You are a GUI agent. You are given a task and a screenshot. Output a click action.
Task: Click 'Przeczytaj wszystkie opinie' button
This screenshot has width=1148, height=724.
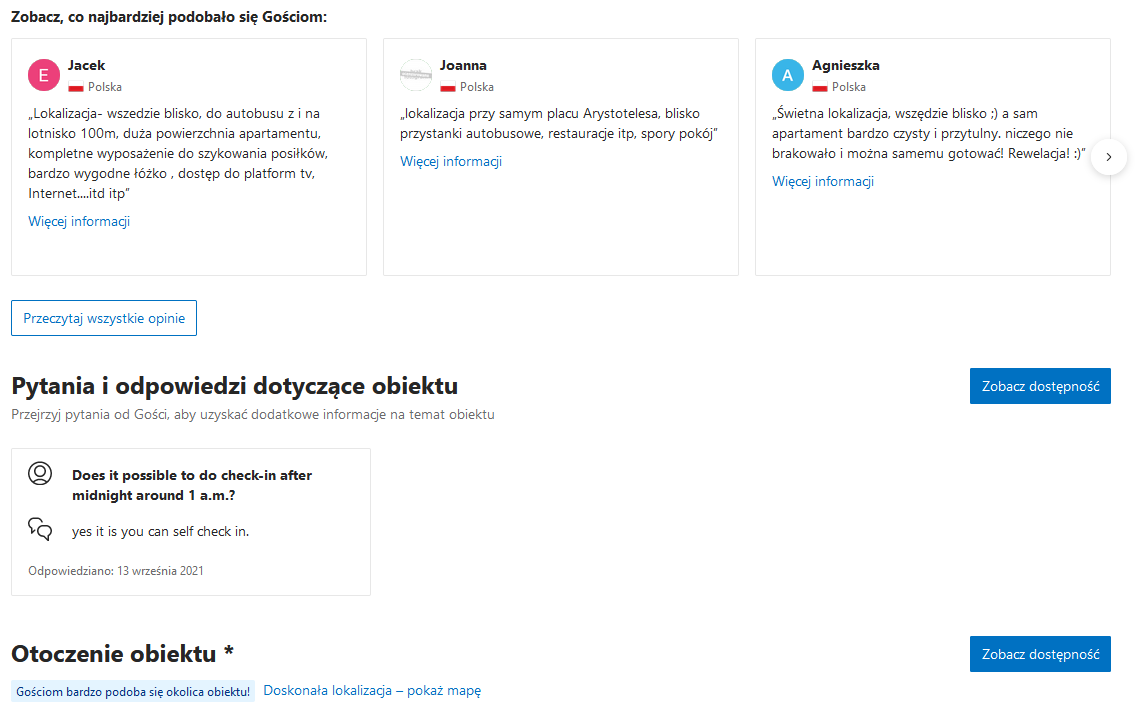[x=104, y=318]
